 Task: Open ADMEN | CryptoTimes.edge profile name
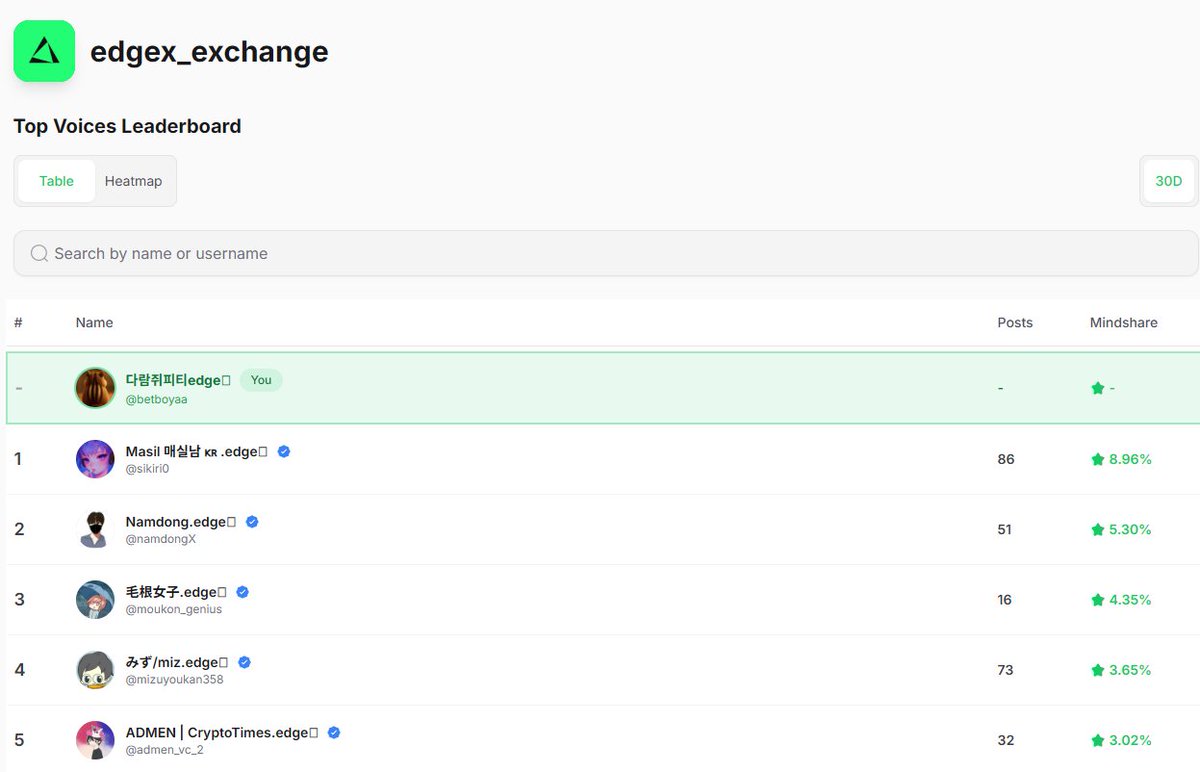(222, 732)
